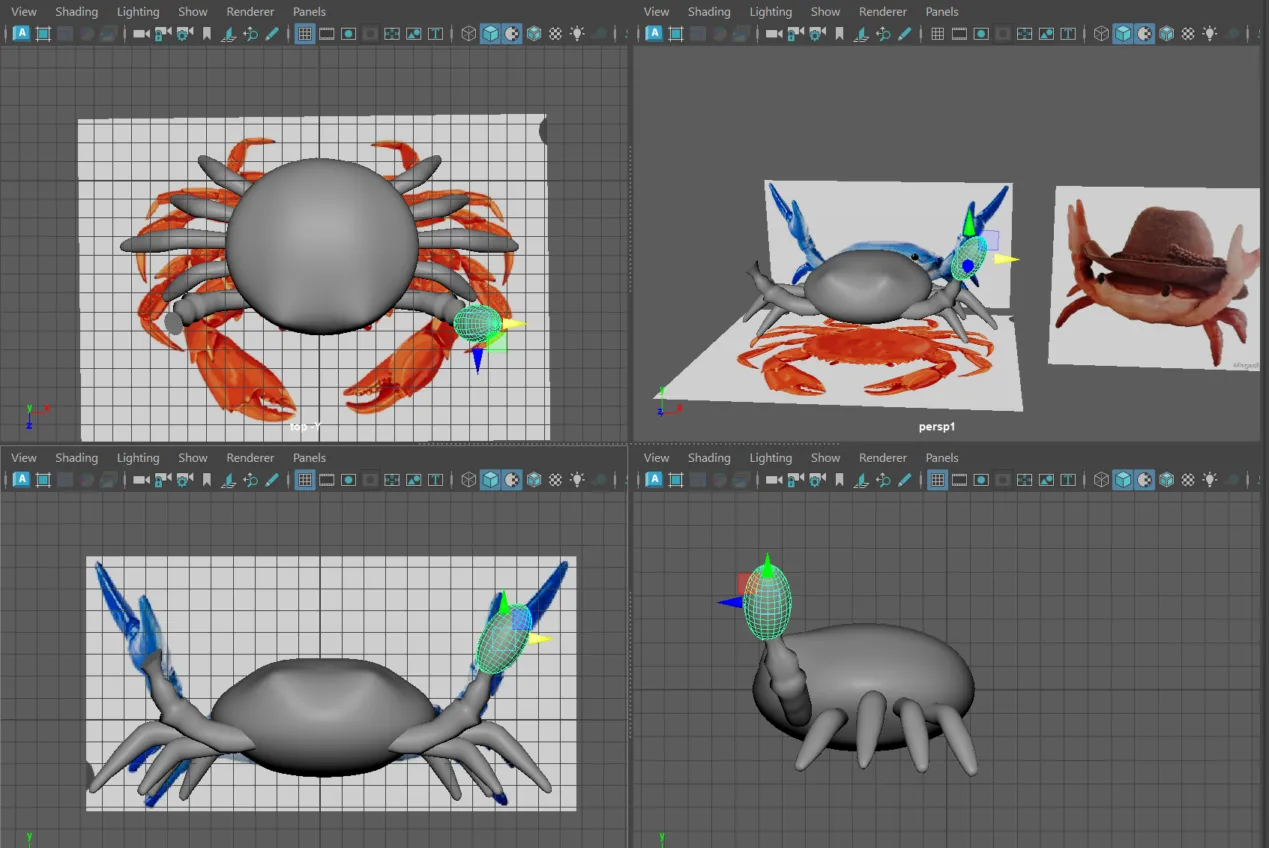Toggle Resolution Gate in persp1 toolbar

(981, 33)
